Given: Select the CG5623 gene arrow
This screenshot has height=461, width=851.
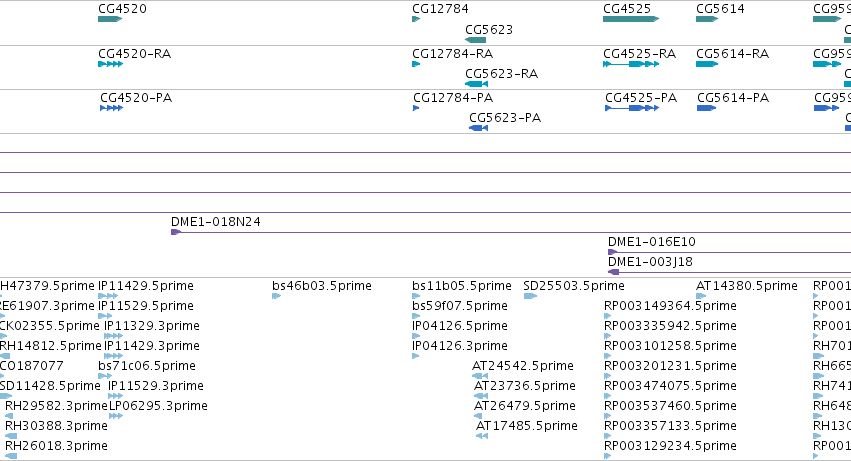Looking at the screenshot, I should click(x=475, y=40).
